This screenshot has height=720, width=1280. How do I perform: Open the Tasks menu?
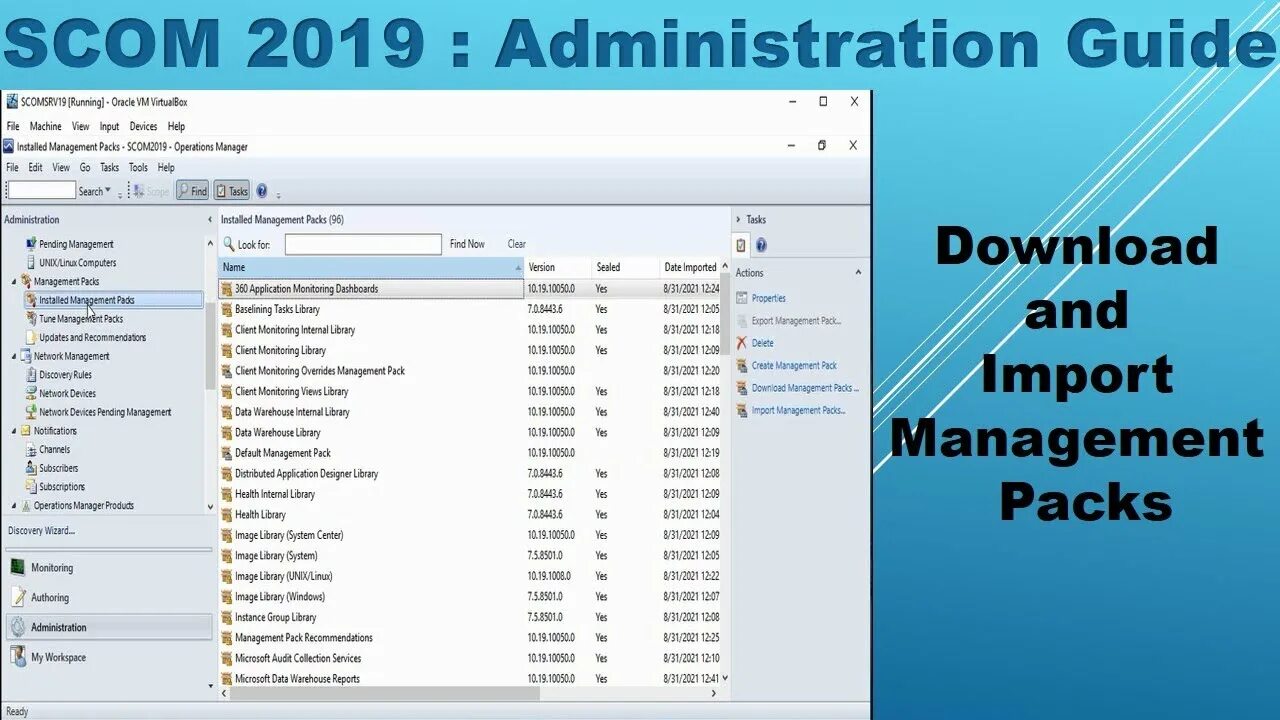click(x=110, y=168)
